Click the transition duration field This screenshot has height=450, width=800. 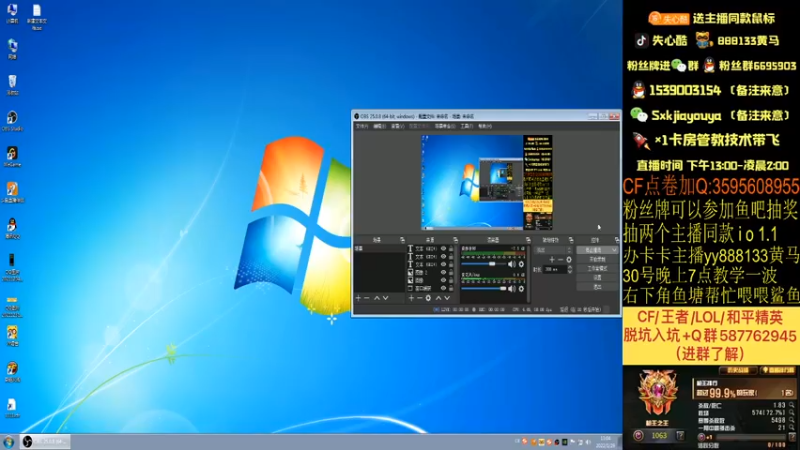pyautogui.click(x=555, y=269)
